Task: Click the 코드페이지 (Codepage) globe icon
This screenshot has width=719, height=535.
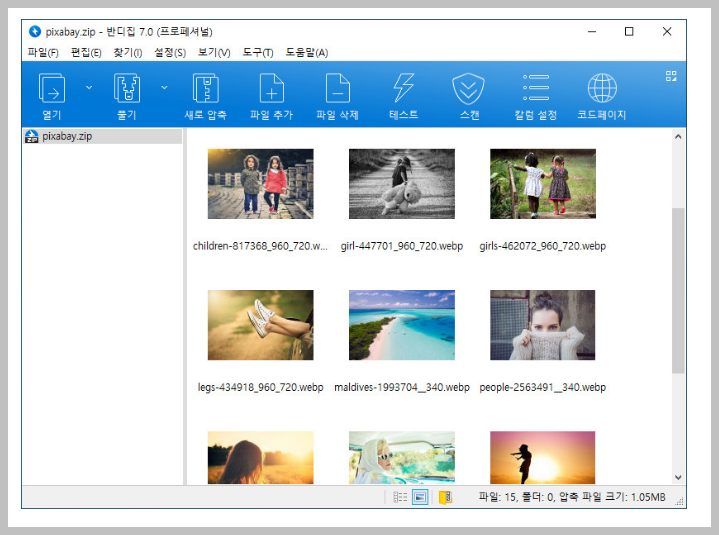Action: 602,88
